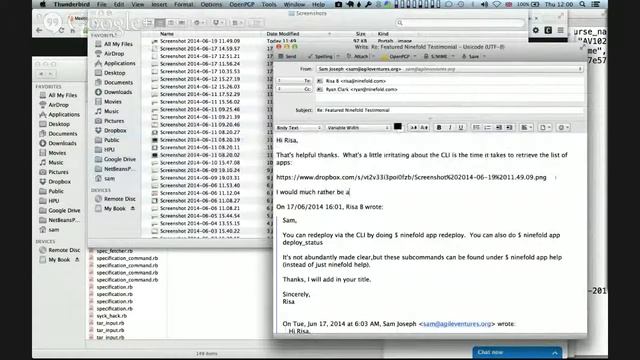Screen dimensions: 640x360
Task: Open the text color swatch
Action: (398, 127)
